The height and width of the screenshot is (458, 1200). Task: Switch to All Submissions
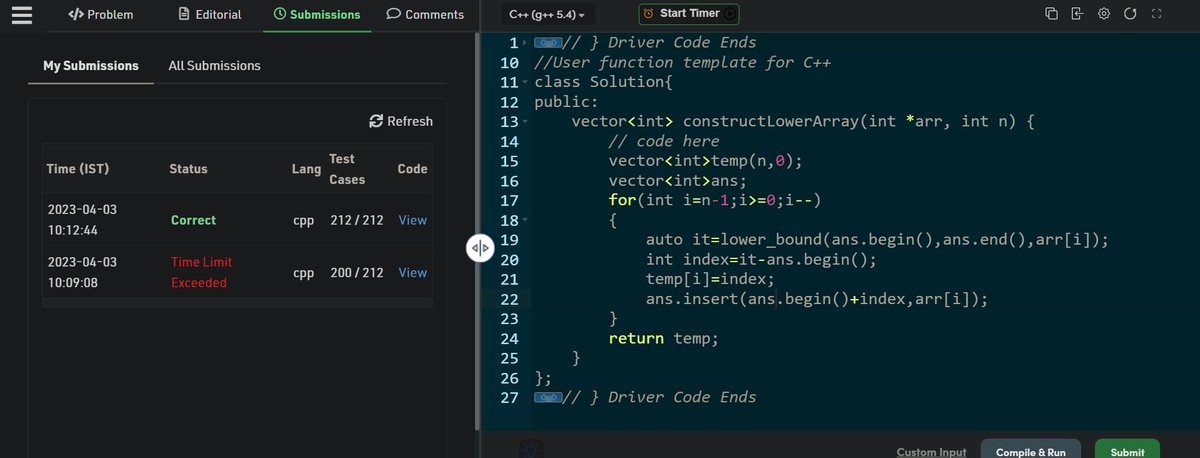tap(215, 65)
